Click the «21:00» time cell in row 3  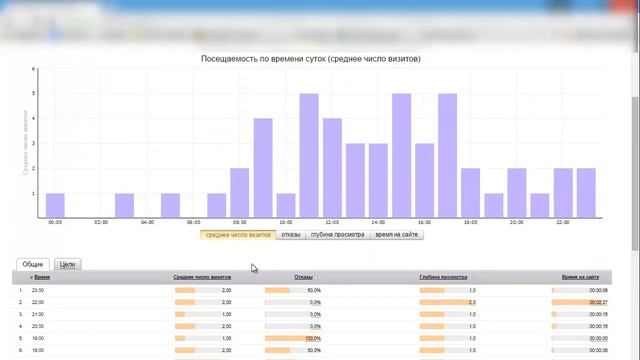point(38,314)
